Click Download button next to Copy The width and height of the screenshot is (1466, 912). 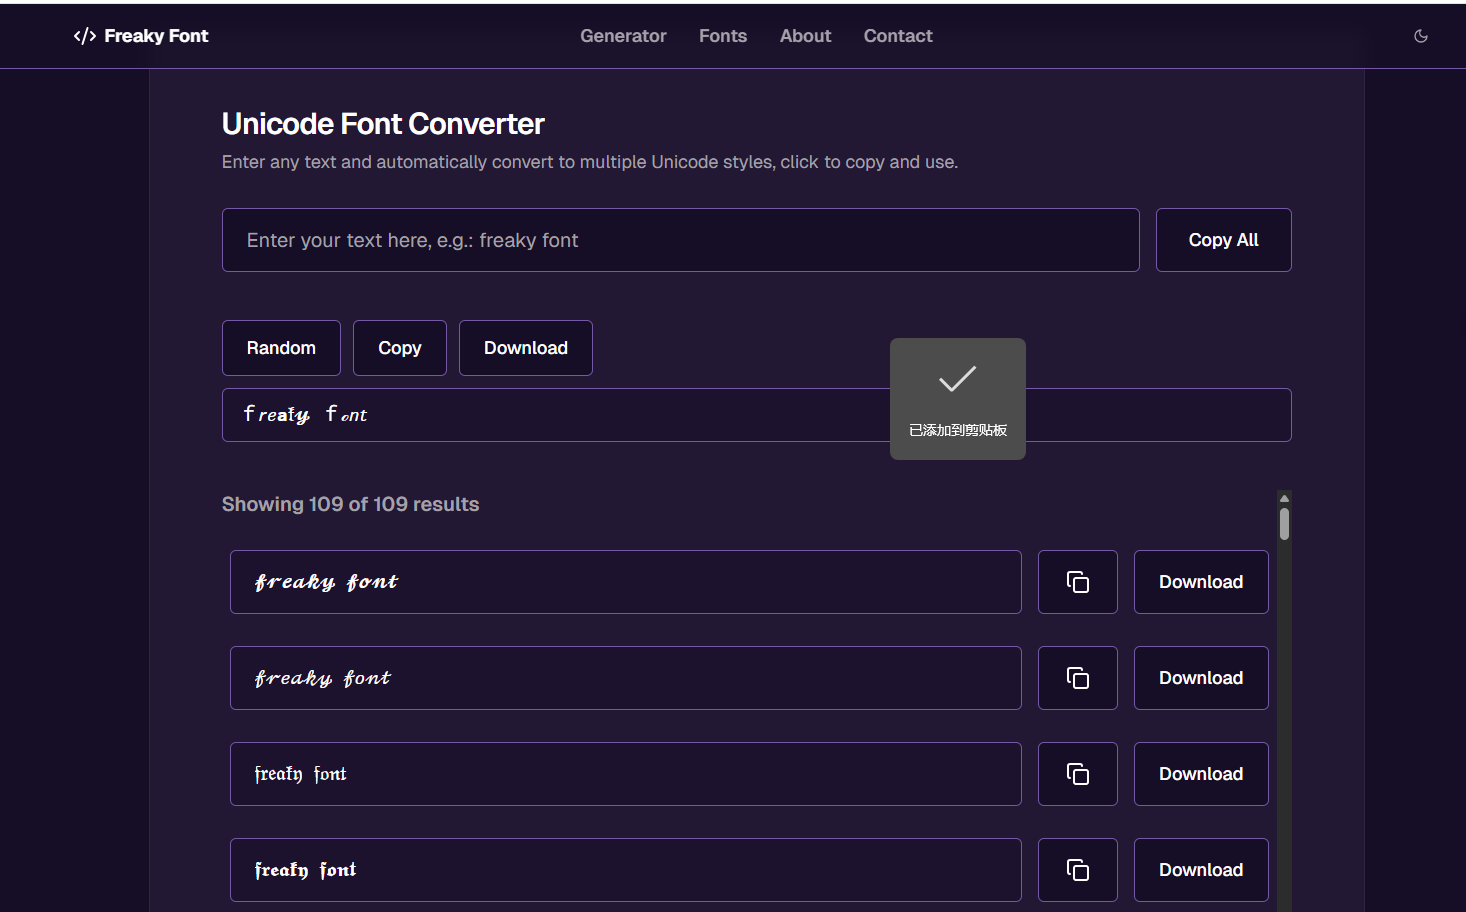pyautogui.click(x=525, y=348)
